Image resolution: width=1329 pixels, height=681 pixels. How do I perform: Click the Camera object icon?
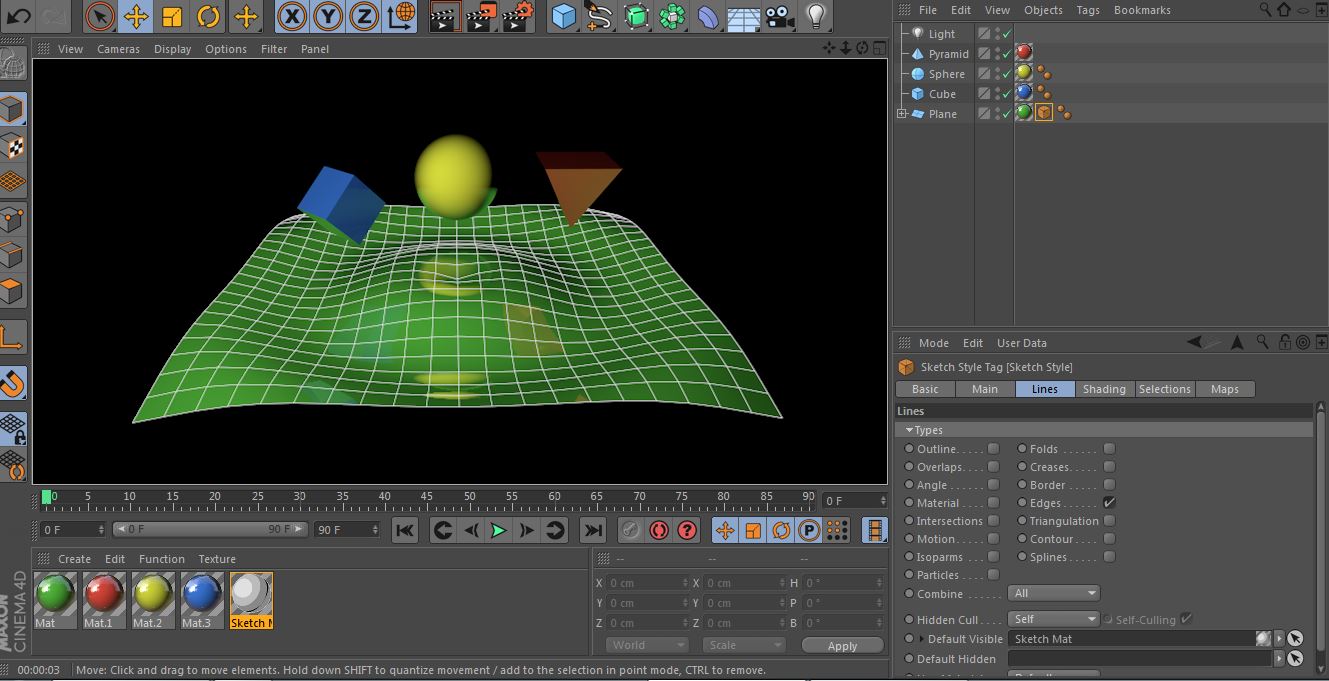[780, 16]
